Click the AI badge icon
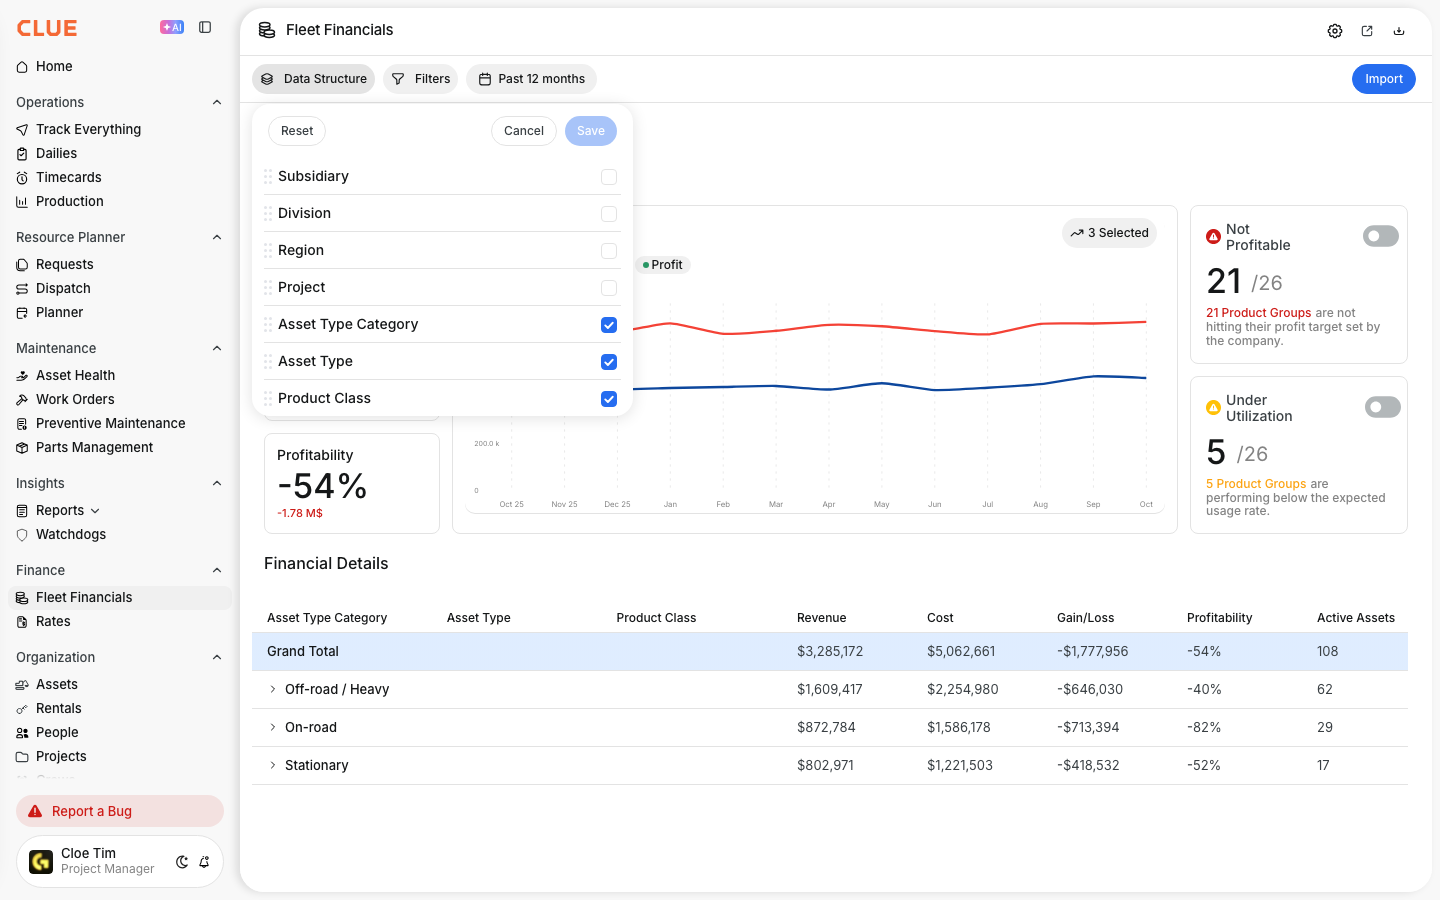 172,27
